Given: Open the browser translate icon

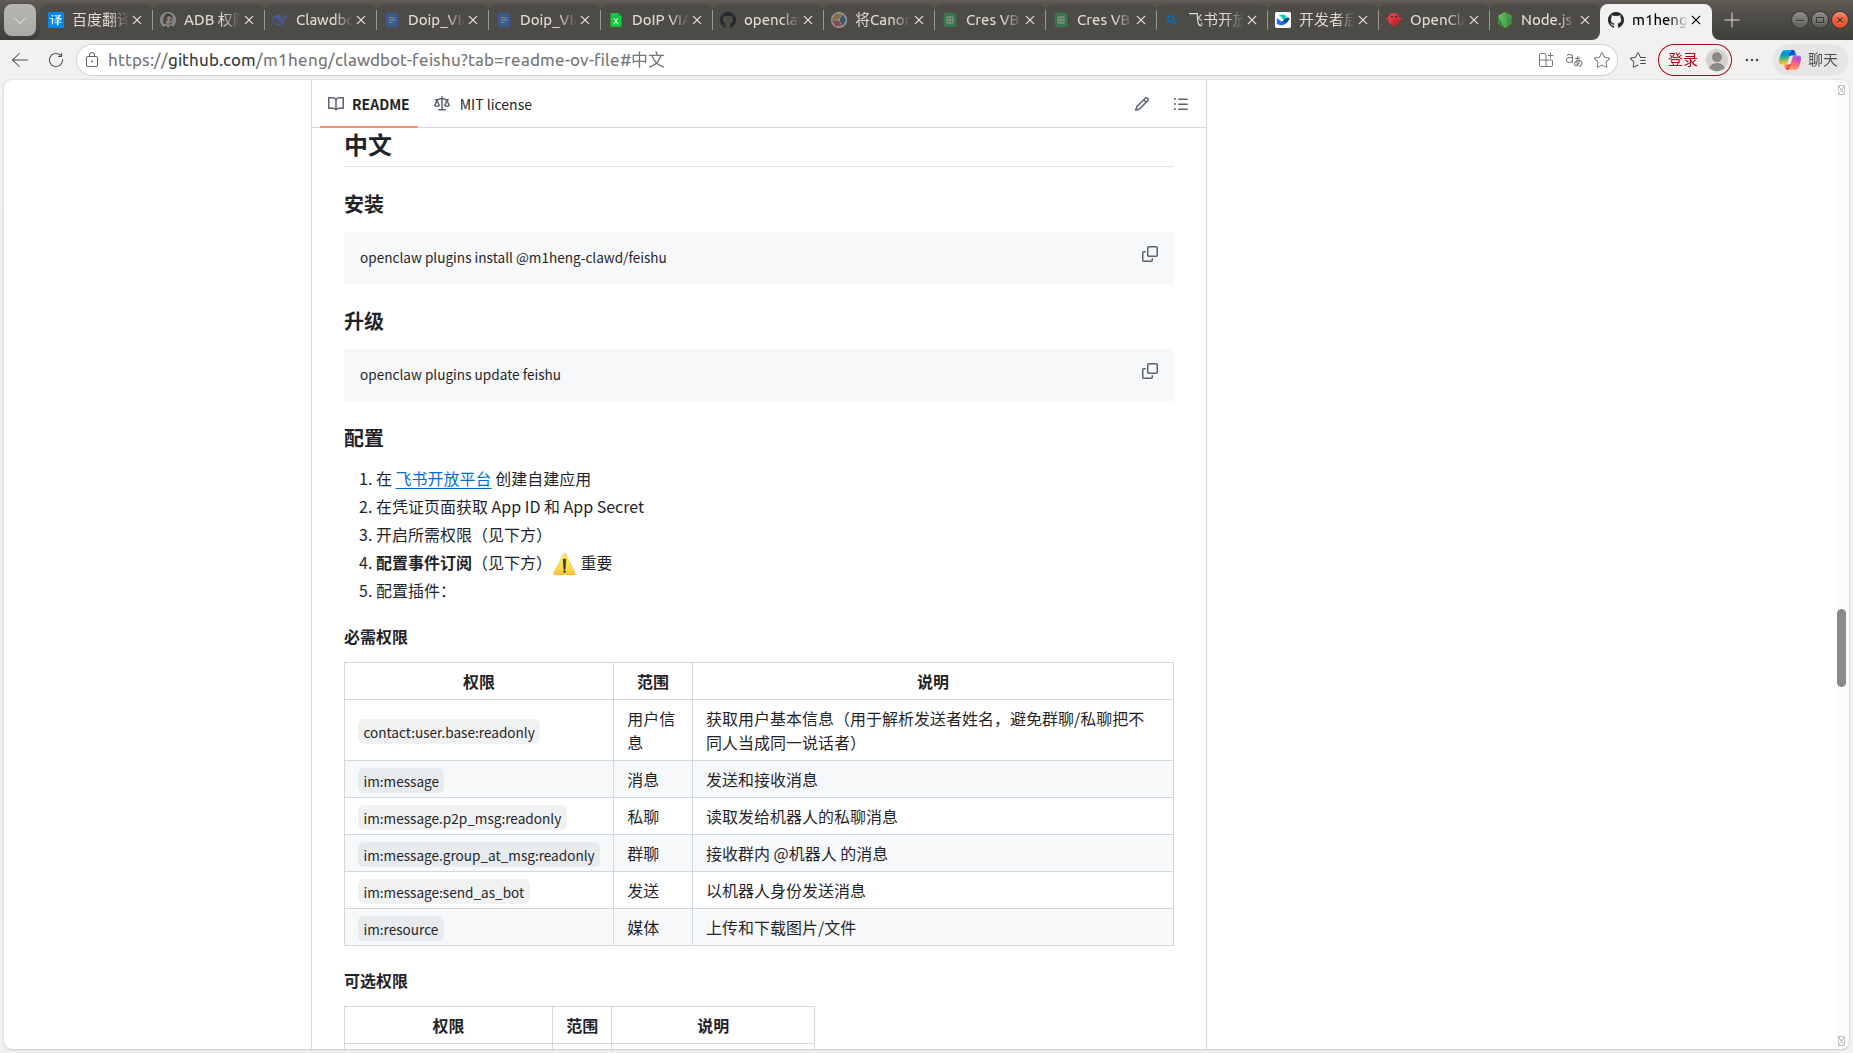Looking at the screenshot, I should (x=1573, y=60).
